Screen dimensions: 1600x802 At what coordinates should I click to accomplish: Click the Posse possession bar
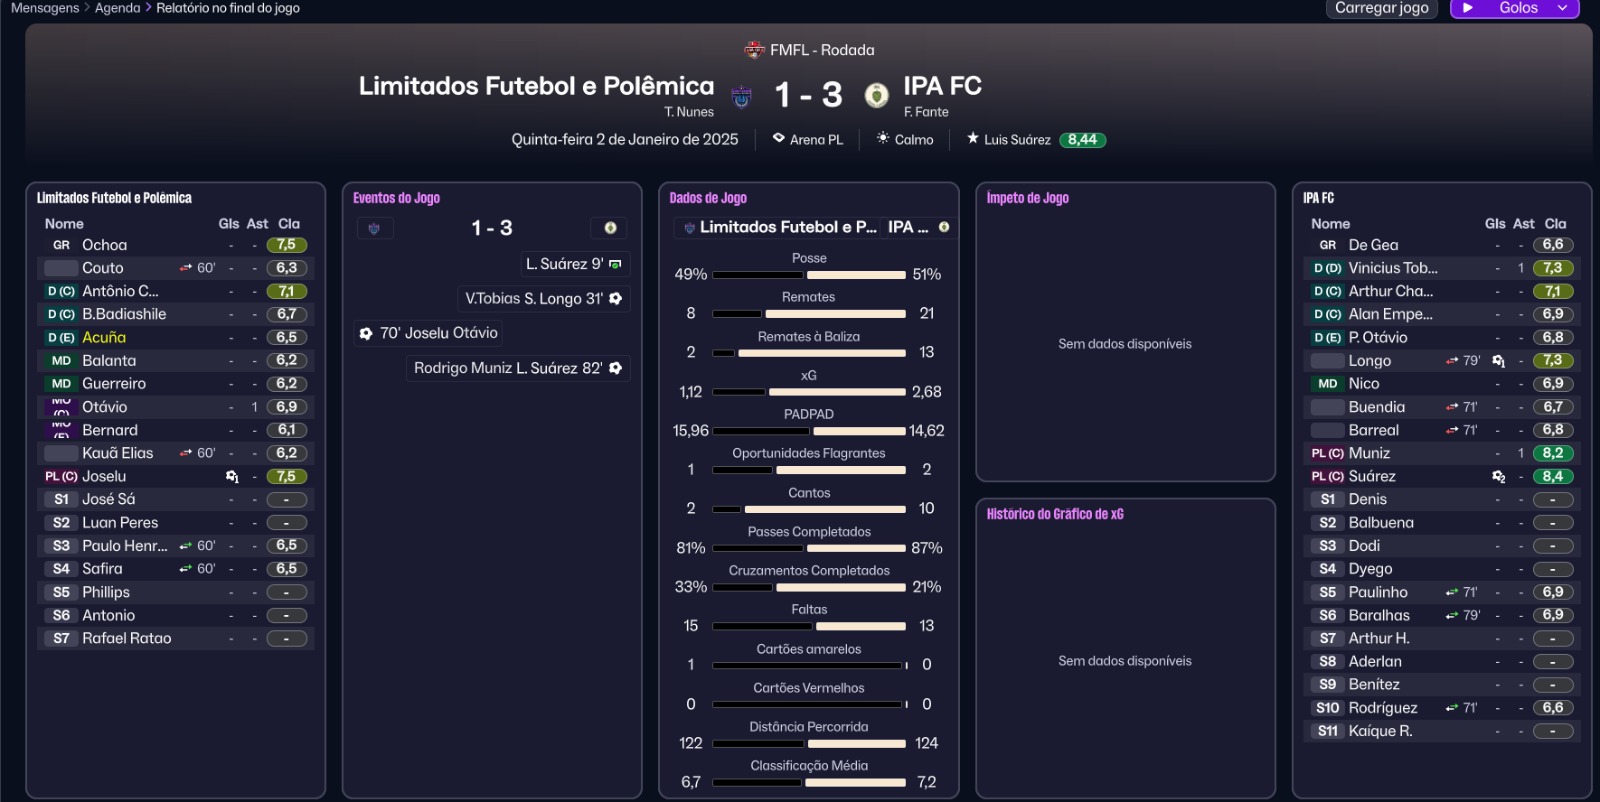pos(808,274)
